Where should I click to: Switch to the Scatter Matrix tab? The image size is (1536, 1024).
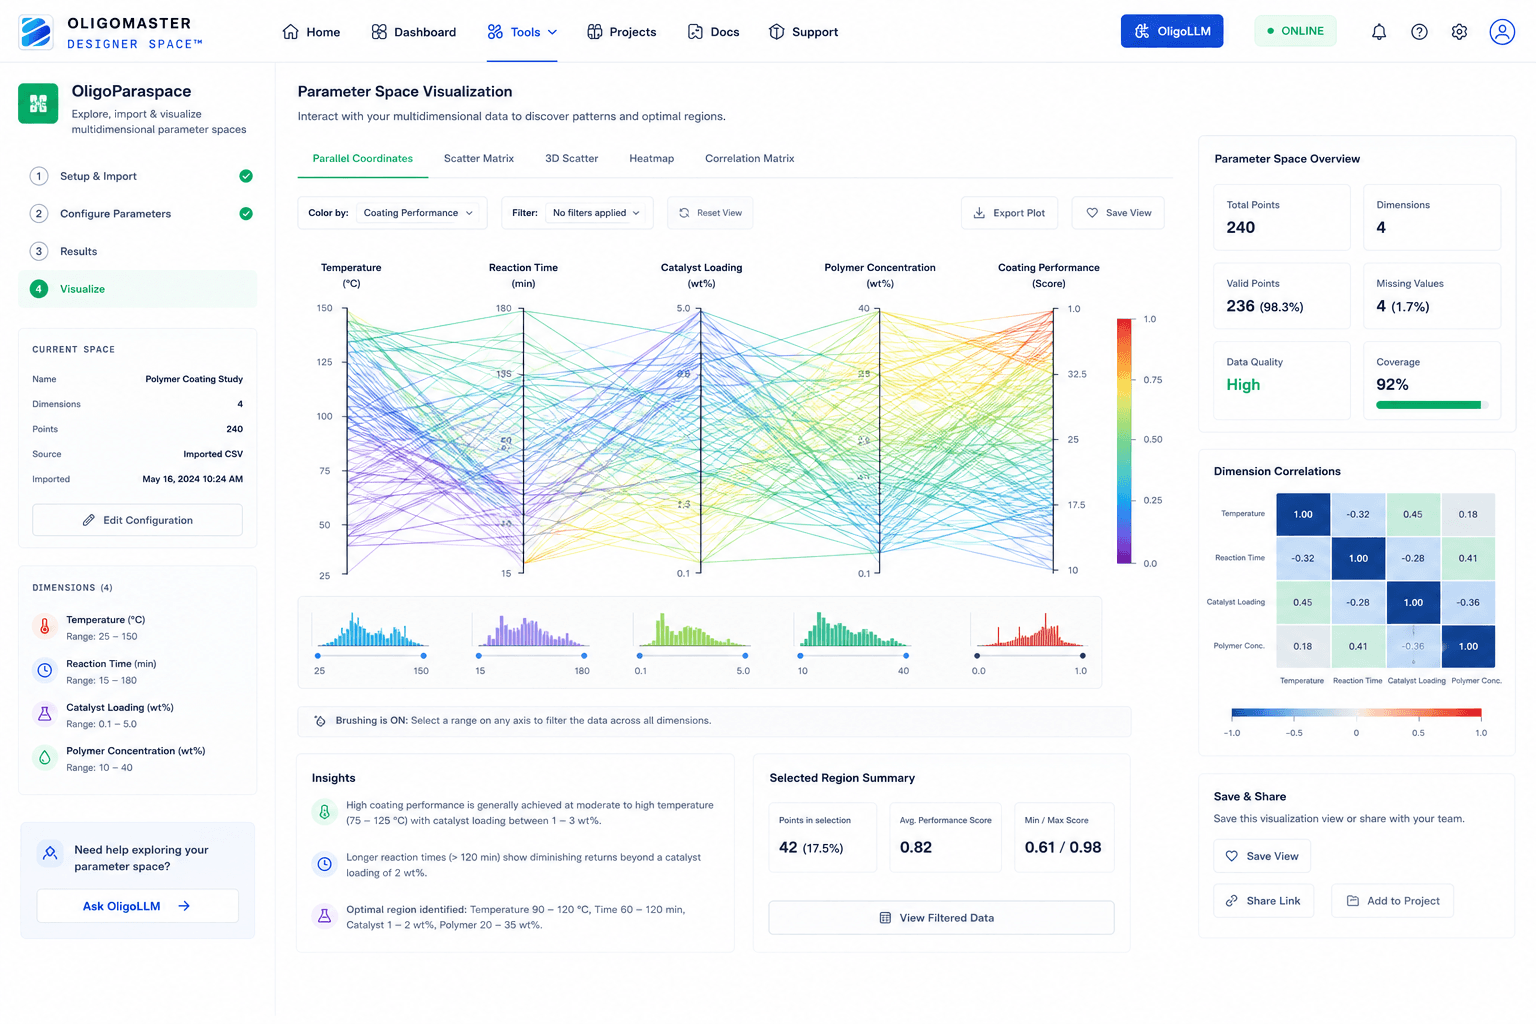coord(479,158)
